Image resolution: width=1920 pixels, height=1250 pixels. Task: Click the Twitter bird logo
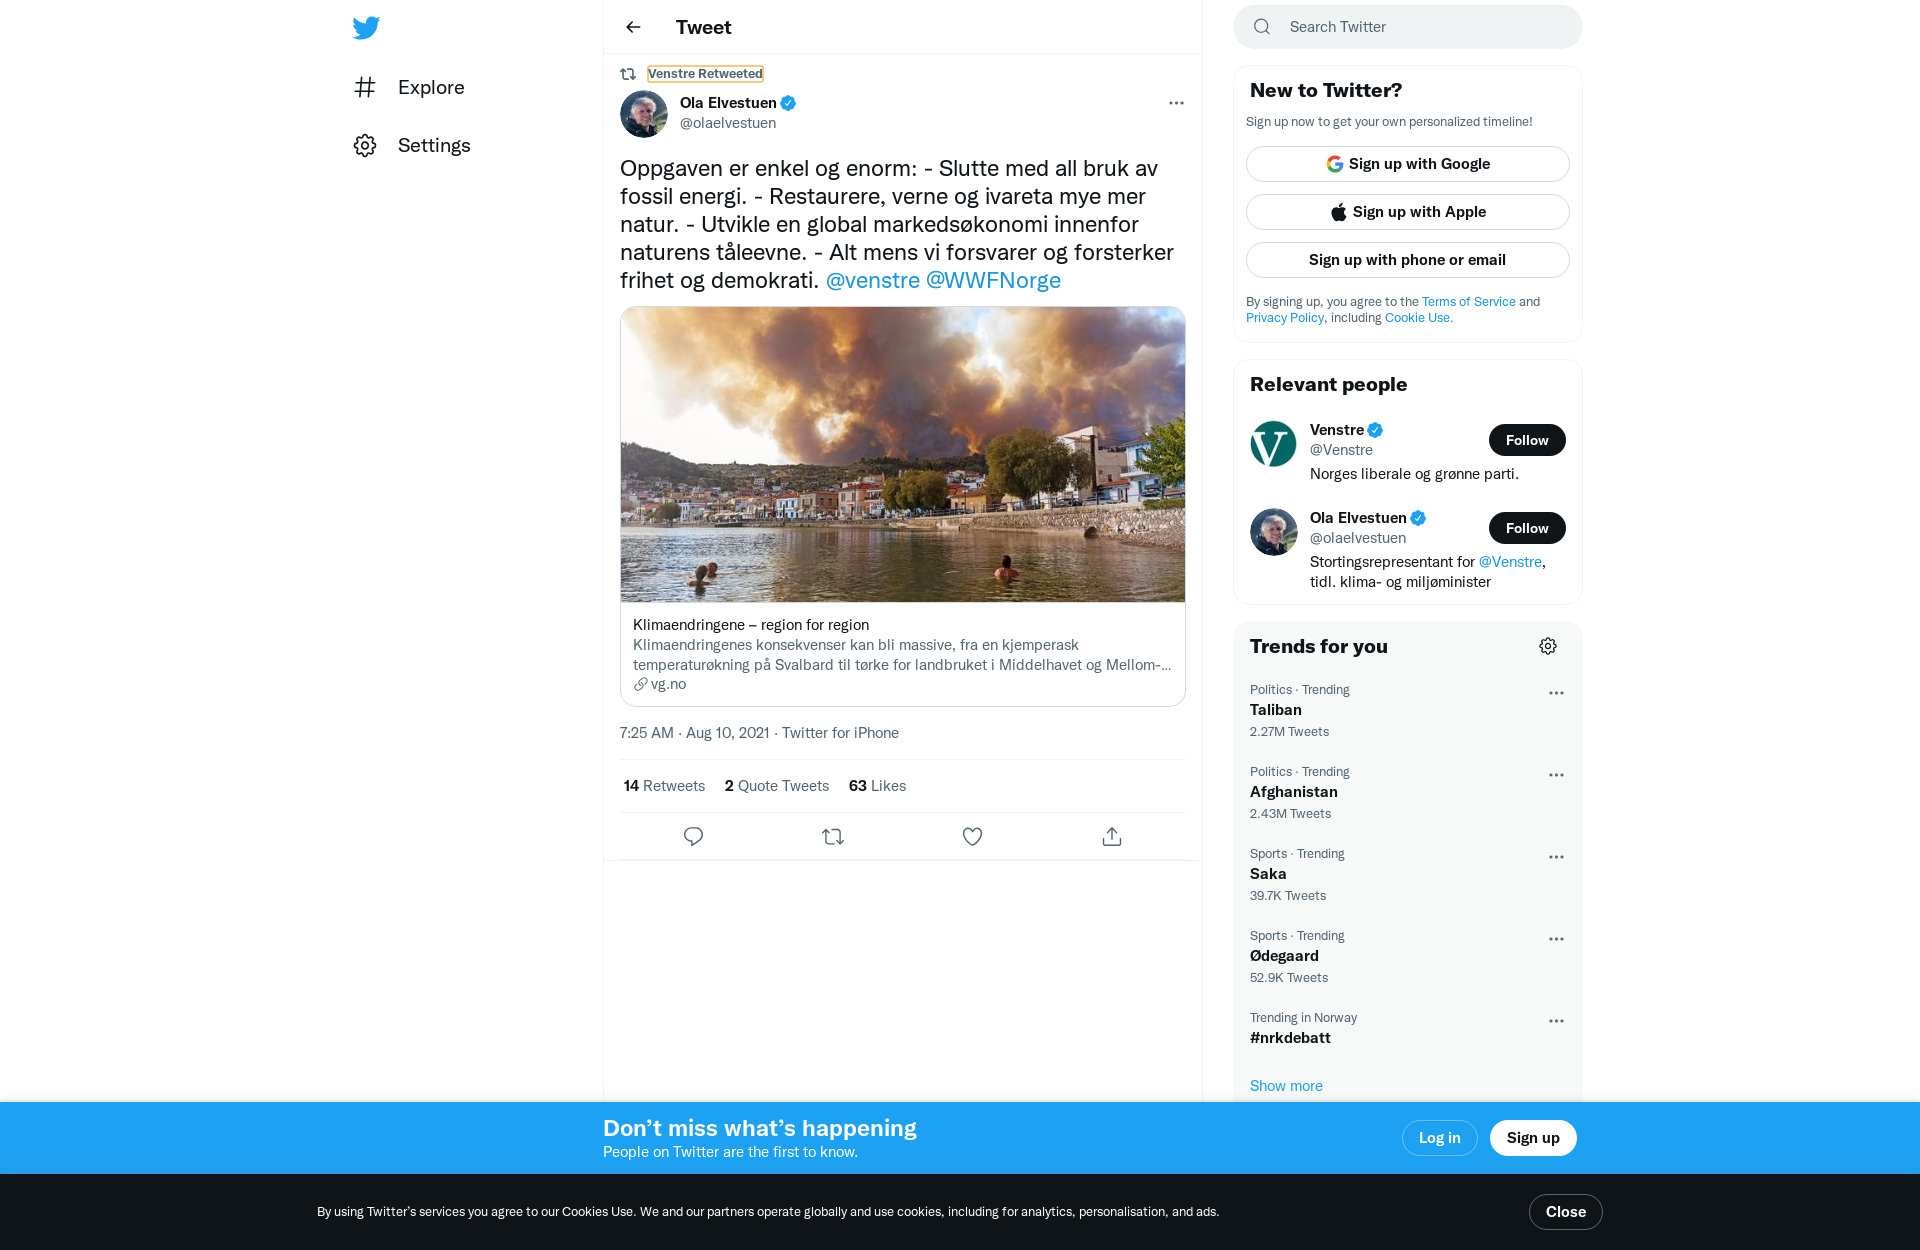tap(366, 27)
